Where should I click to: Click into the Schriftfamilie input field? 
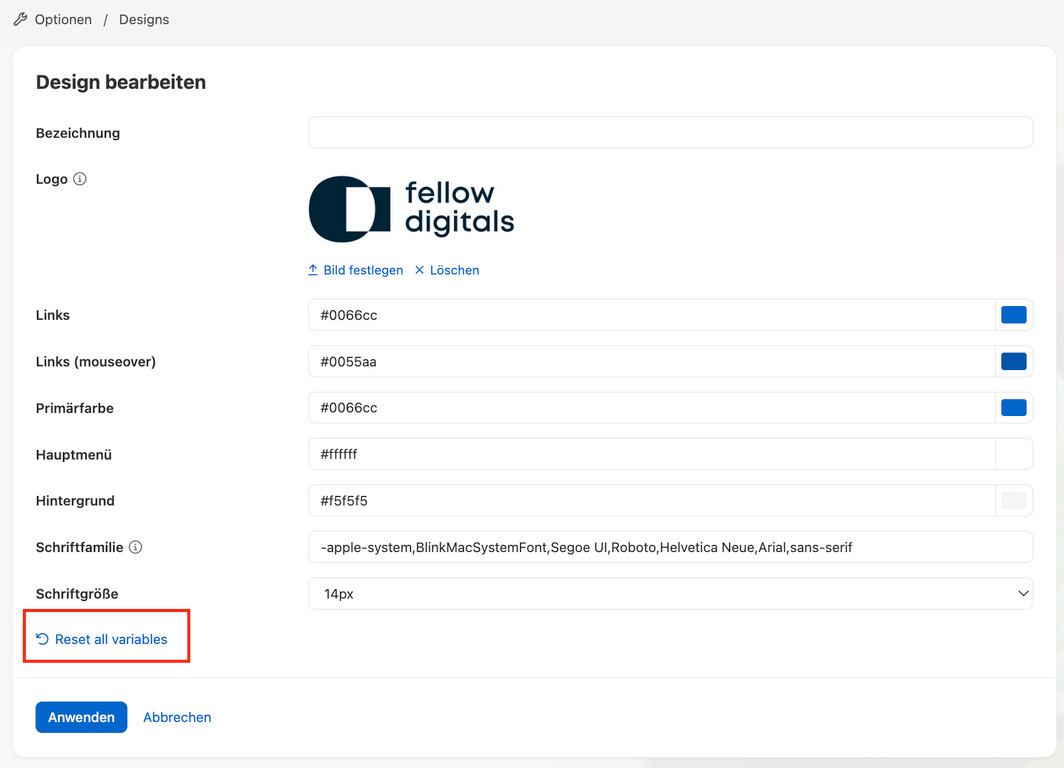(x=670, y=547)
